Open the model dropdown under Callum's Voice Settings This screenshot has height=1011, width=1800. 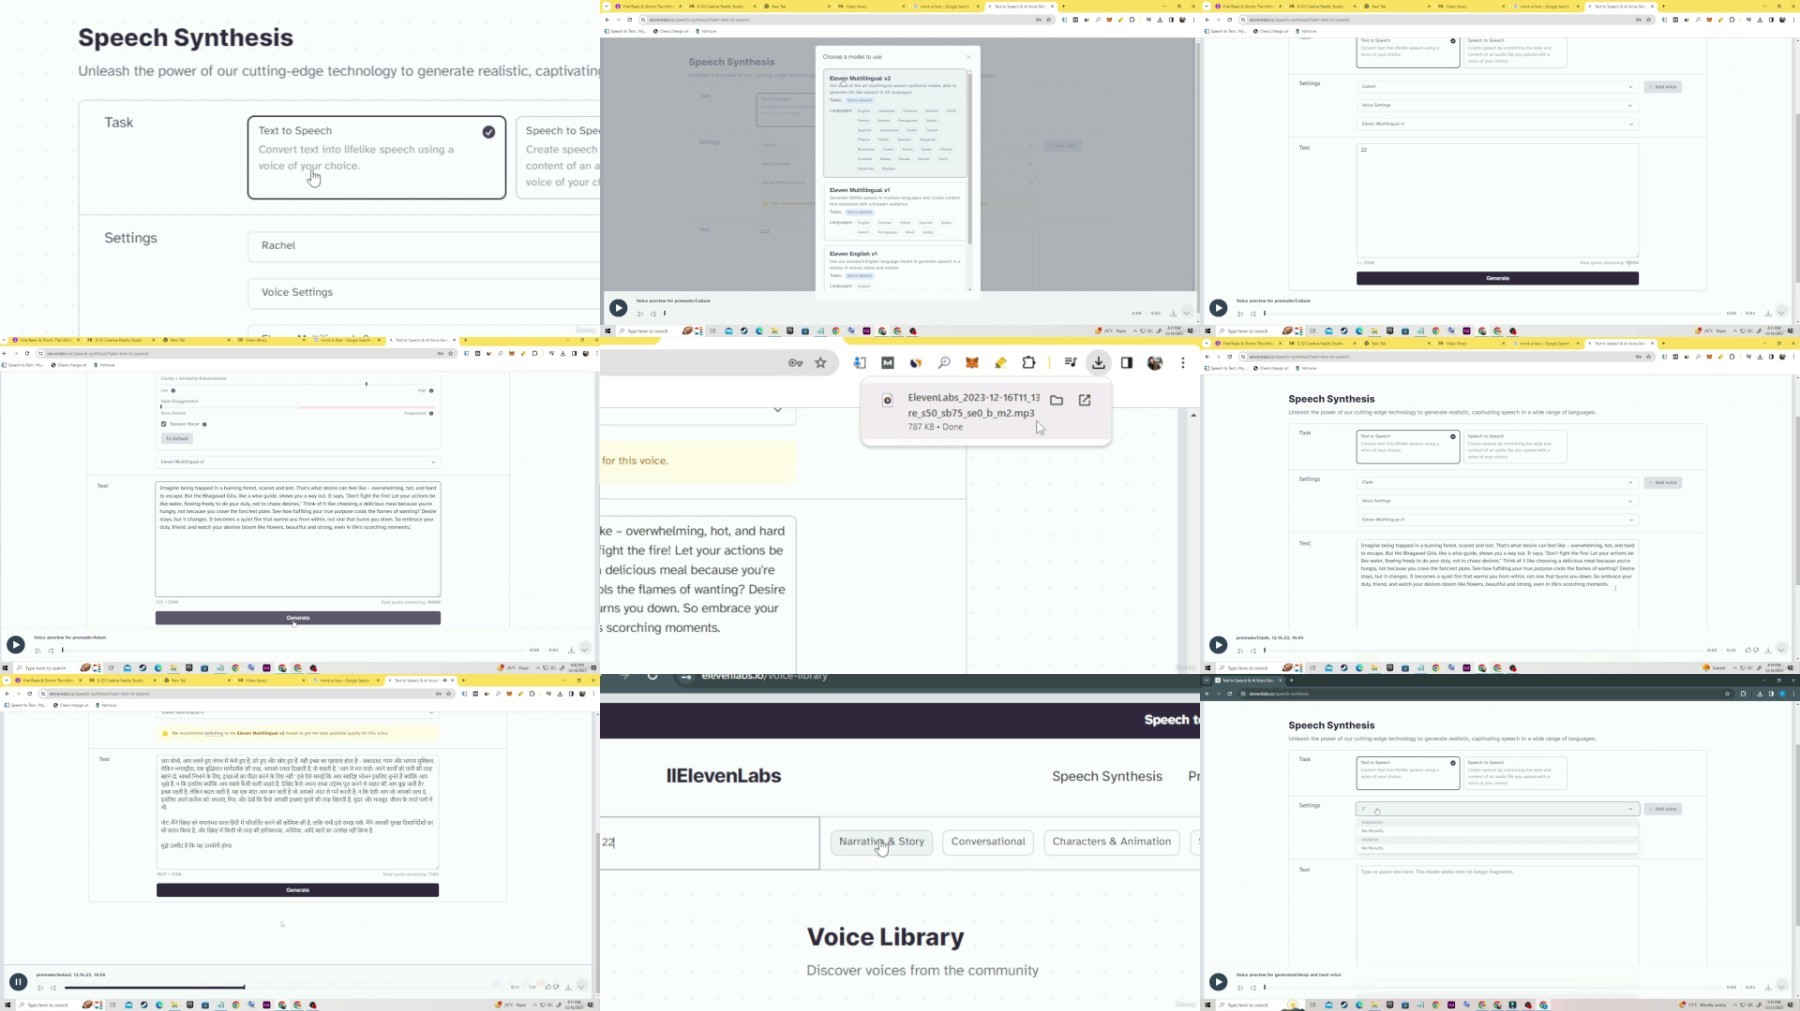pos(1497,124)
